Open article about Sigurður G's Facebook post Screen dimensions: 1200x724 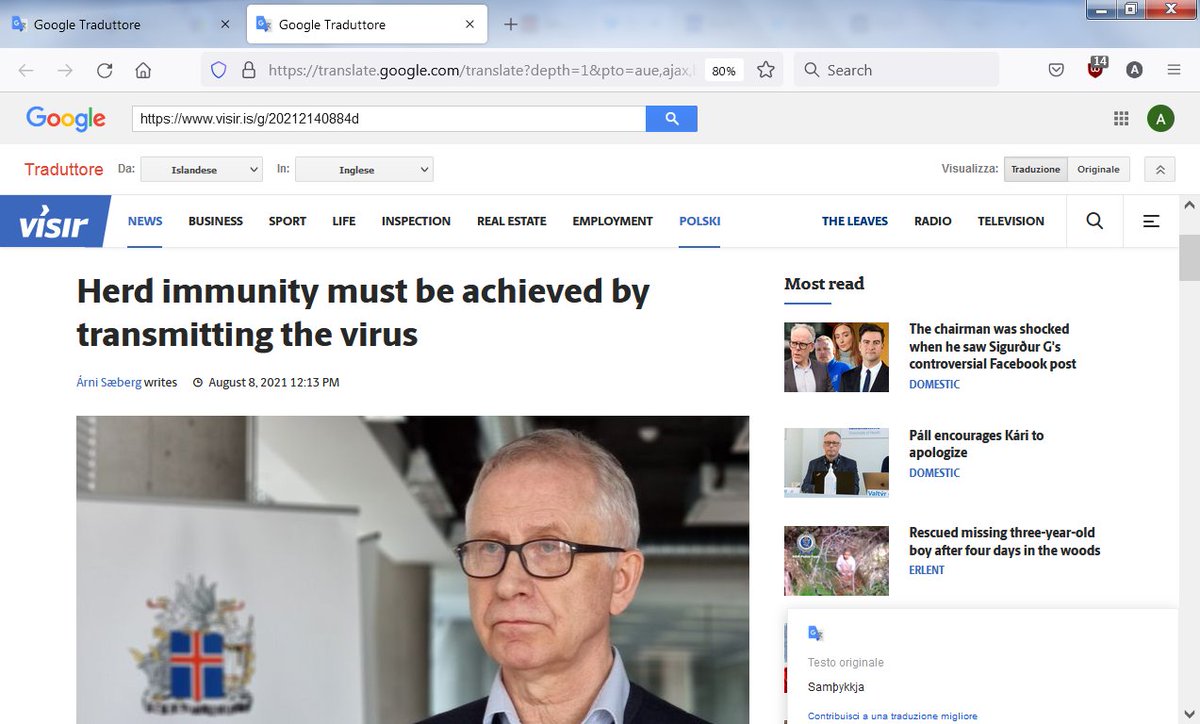click(x=993, y=346)
